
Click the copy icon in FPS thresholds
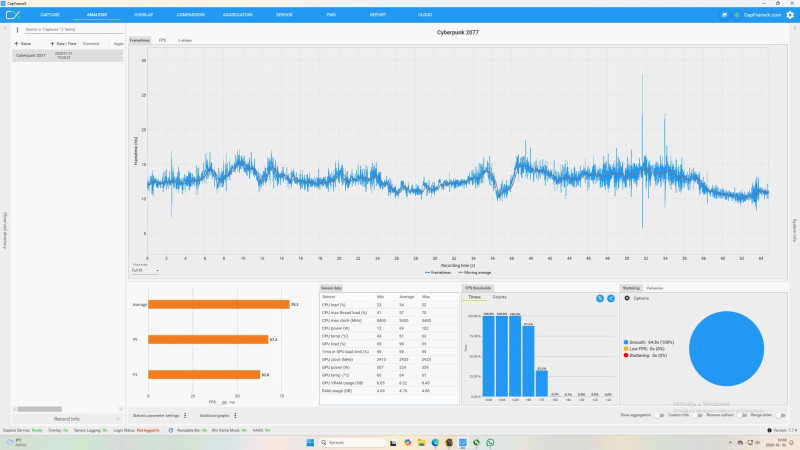pyautogui.click(x=600, y=298)
